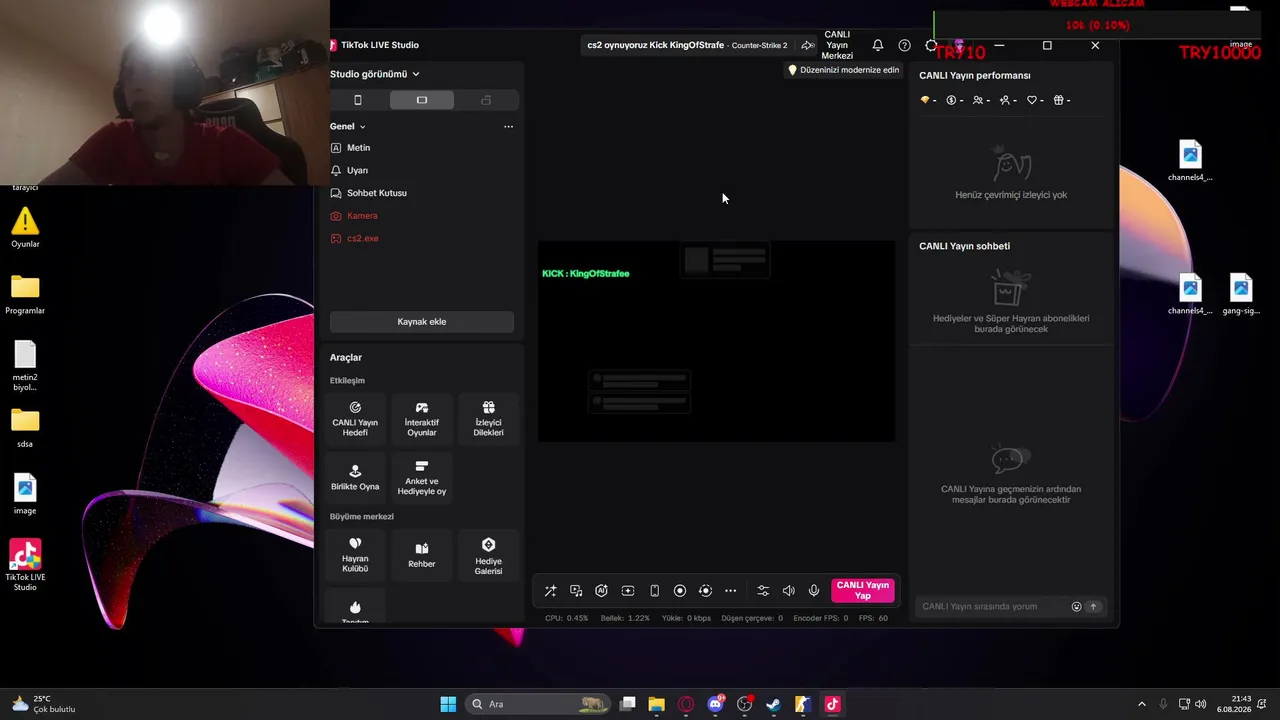Click the CANLI Yayın Yap button
1280x720 pixels.
point(863,591)
